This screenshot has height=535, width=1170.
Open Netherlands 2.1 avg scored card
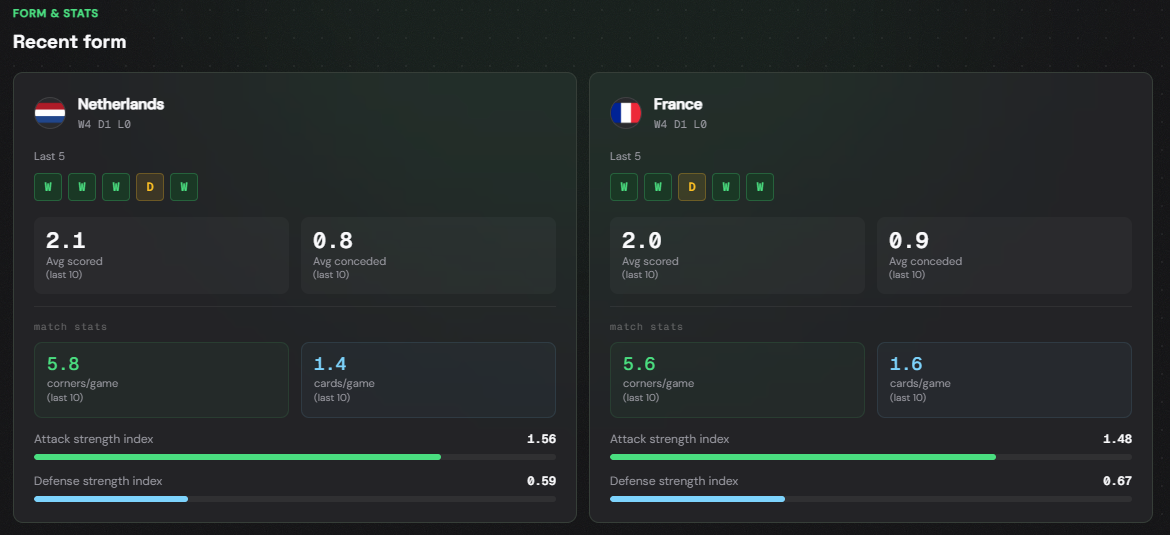click(161, 255)
